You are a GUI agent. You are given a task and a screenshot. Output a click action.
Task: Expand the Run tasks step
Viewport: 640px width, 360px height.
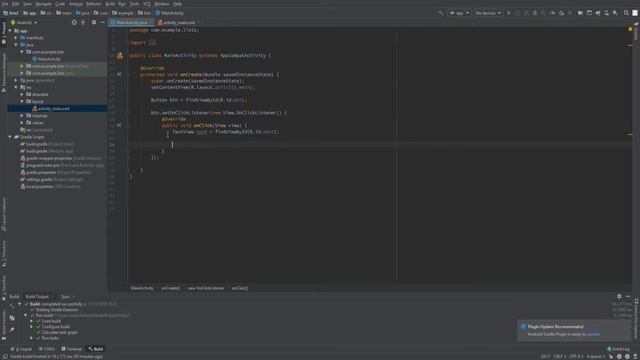[x=31, y=338]
